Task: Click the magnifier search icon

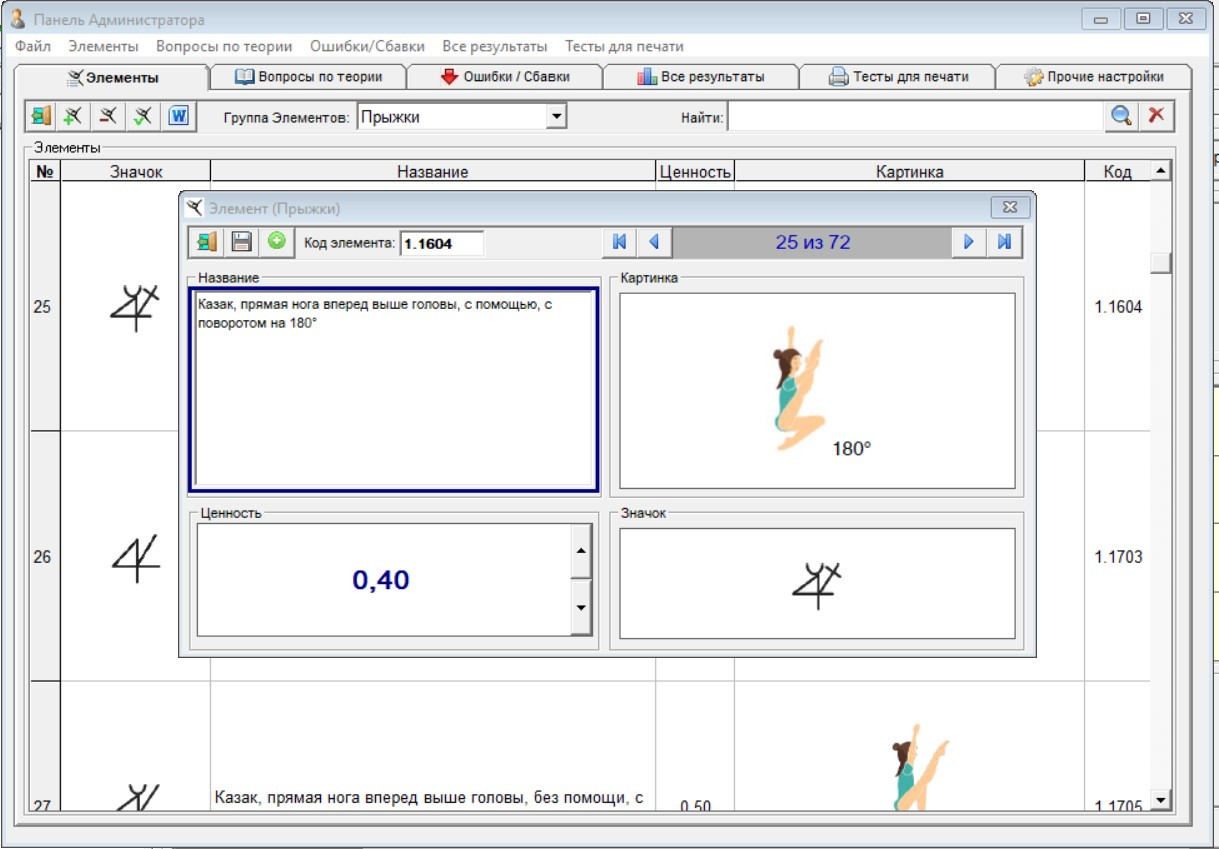Action: click(x=1120, y=116)
